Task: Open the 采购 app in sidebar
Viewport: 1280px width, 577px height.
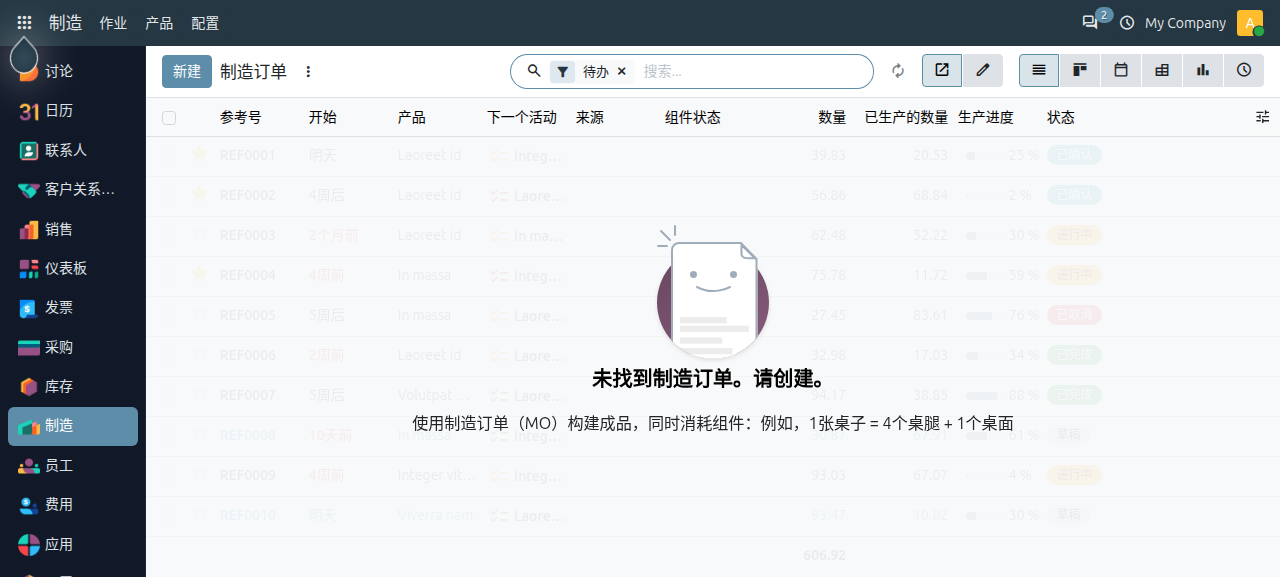Action: (x=73, y=347)
